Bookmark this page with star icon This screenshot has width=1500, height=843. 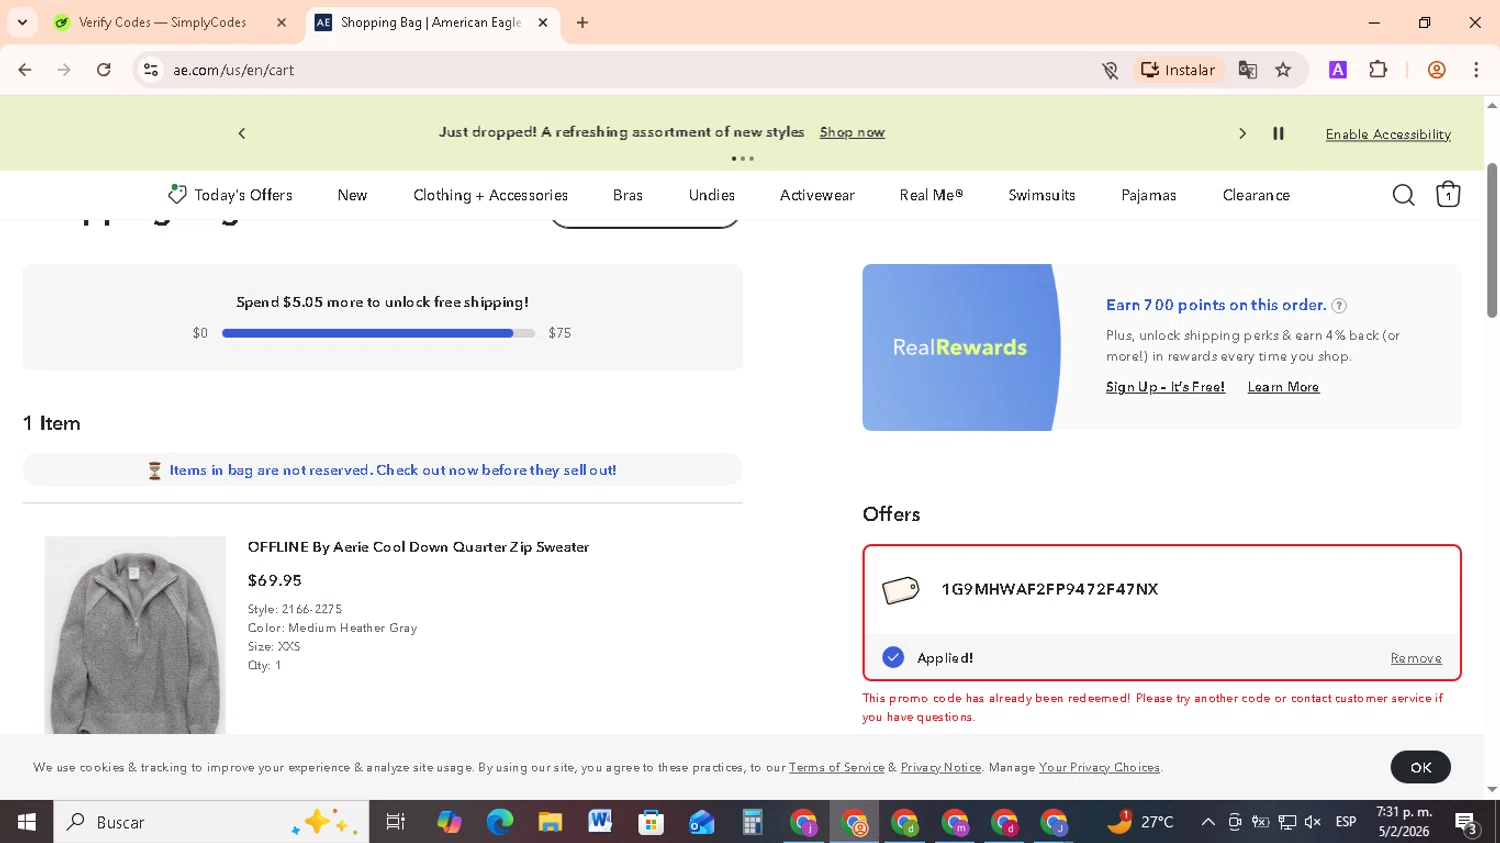coord(1283,70)
